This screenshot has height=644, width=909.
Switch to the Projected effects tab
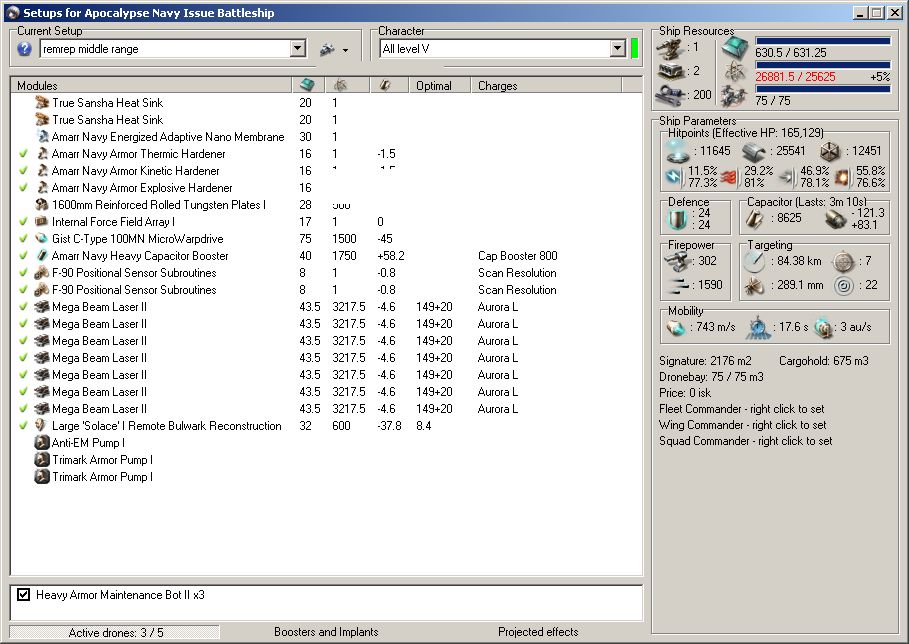(538, 632)
